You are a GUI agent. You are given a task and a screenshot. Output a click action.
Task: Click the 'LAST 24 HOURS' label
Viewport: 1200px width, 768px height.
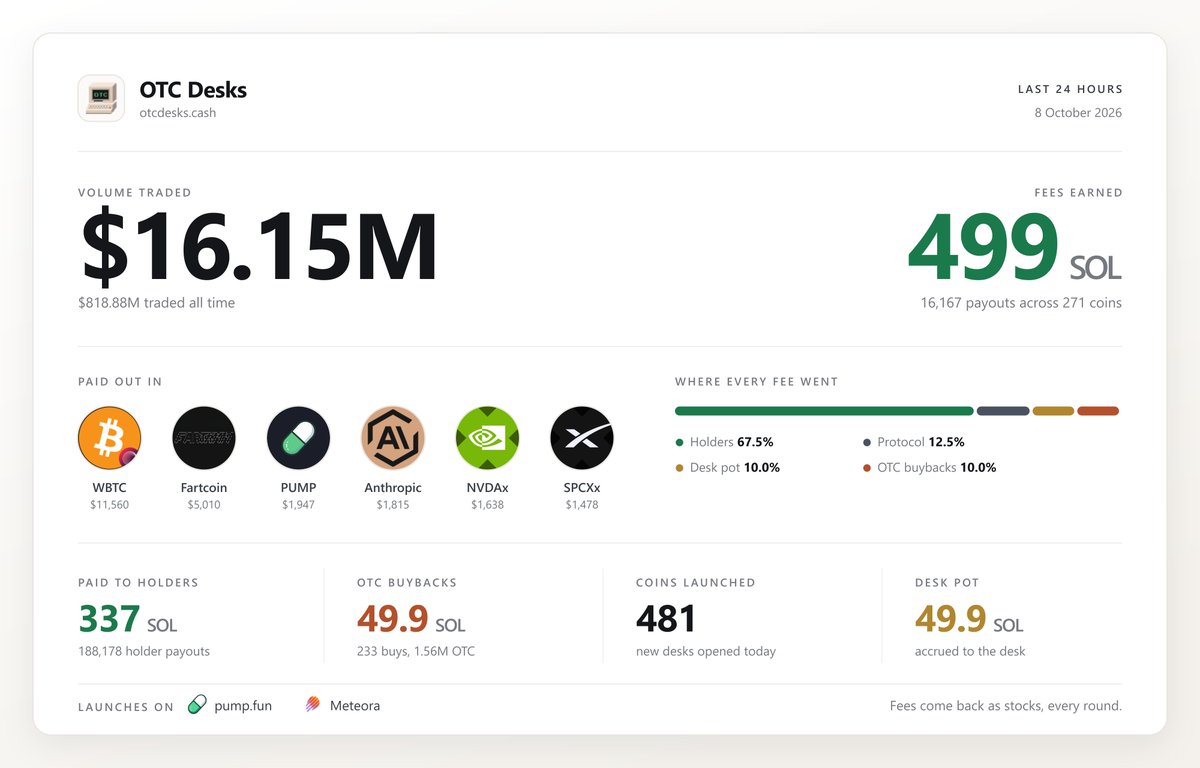(x=1070, y=89)
